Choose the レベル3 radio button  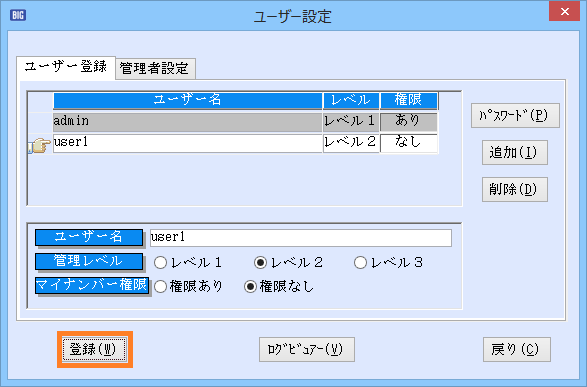pyautogui.click(x=389, y=263)
